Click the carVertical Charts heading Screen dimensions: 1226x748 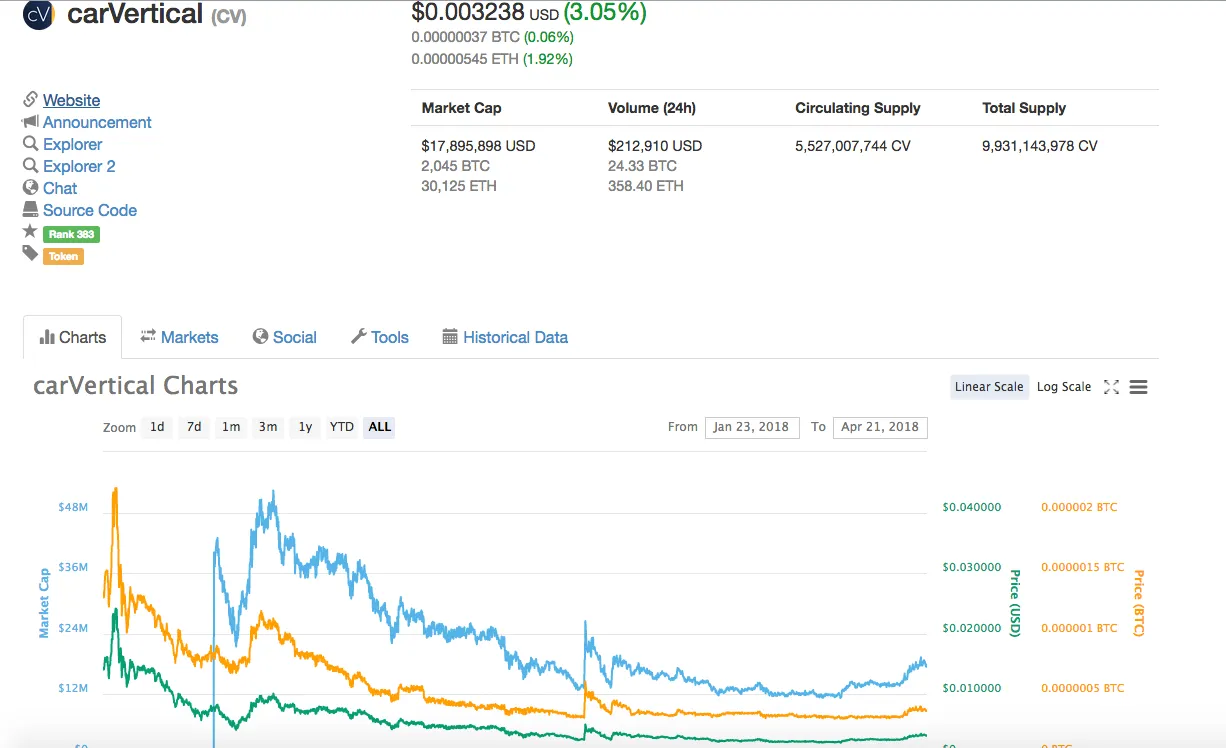click(136, 386)
